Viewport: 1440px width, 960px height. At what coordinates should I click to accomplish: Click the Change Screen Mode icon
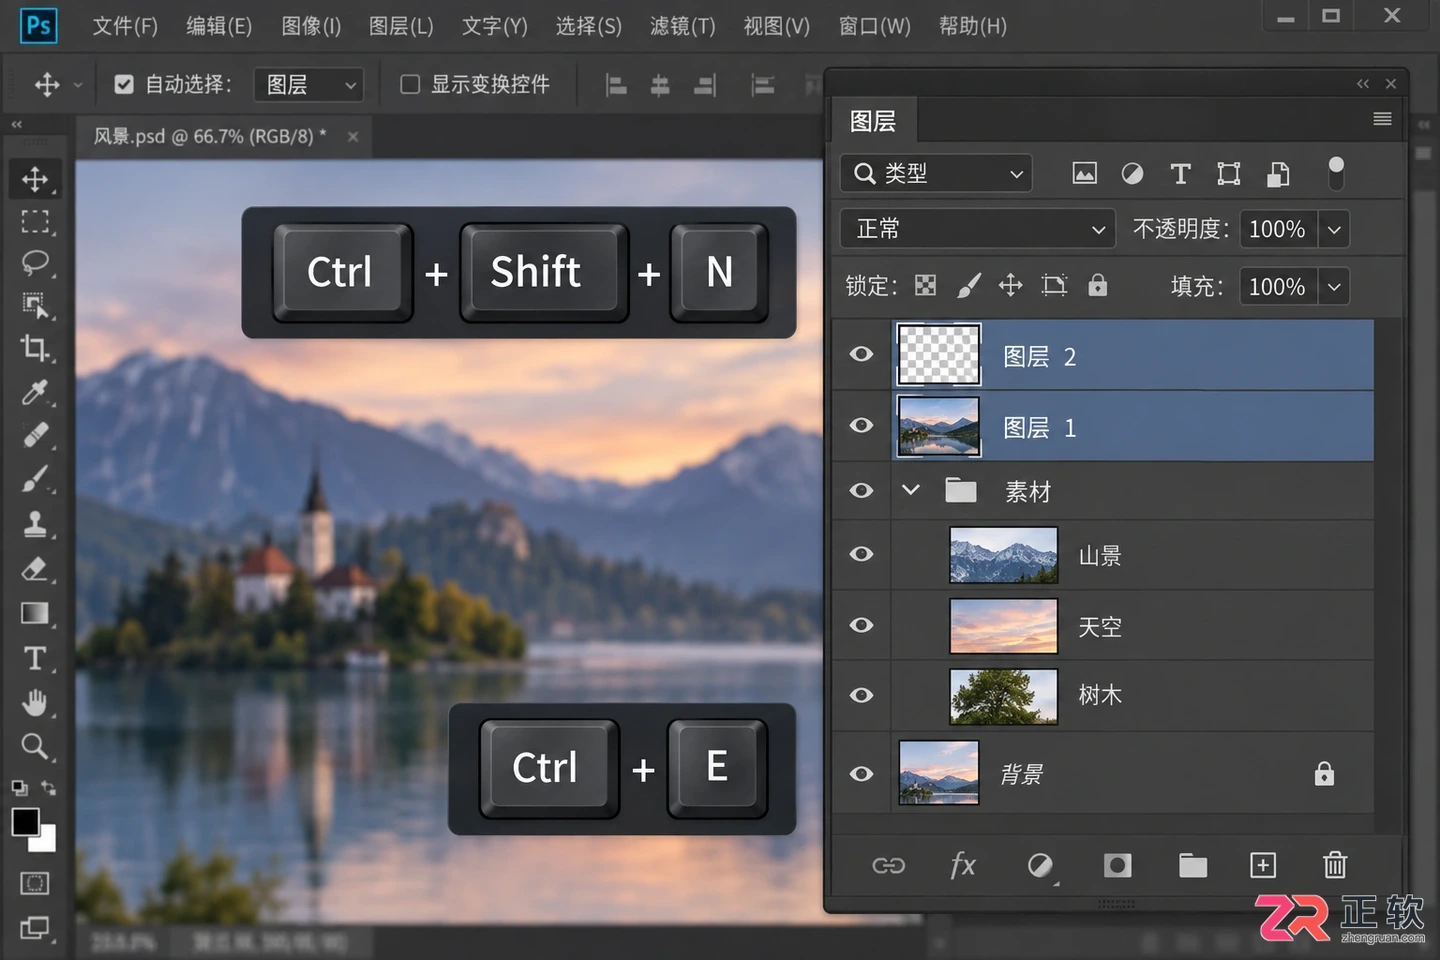pyautogui.click(x=35, y=928)
